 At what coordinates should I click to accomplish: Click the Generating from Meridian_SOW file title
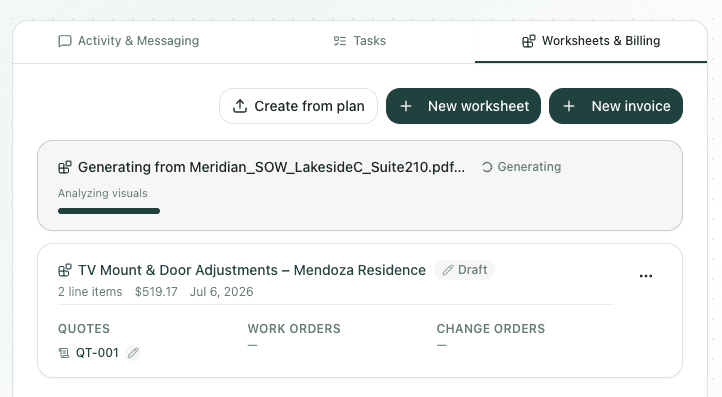[271, 167]
